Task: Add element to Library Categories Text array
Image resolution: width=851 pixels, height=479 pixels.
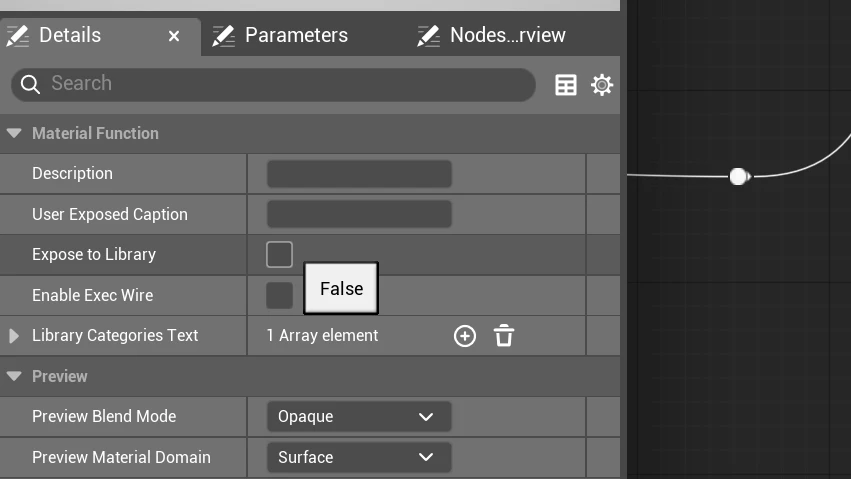Action: click(465, 336)
